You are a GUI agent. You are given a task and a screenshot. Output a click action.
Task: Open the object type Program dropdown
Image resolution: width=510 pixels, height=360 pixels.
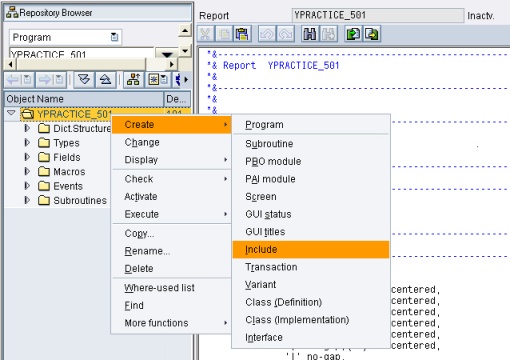114,37
